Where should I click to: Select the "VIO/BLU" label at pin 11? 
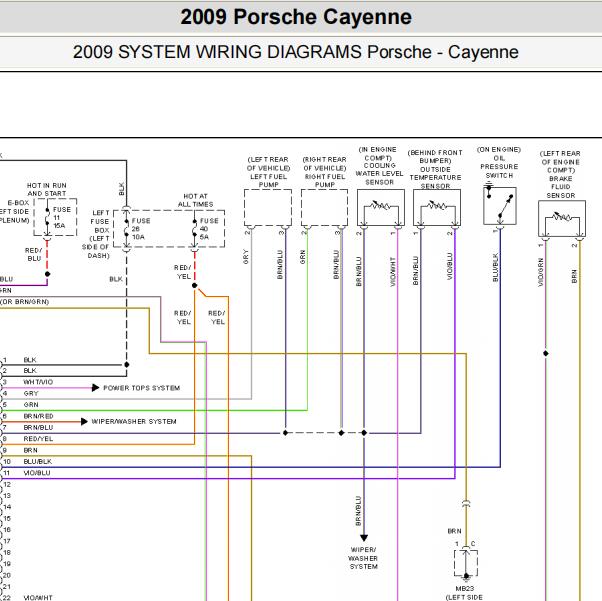coord(37,473)
